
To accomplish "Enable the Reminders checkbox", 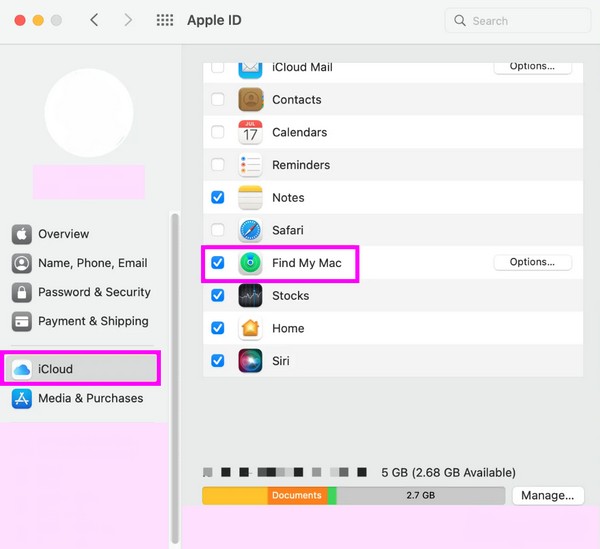I will [218, 165].
